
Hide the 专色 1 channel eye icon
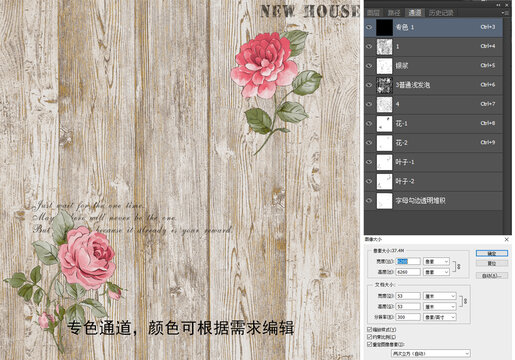pyautogui.click(x=369, y=27)
